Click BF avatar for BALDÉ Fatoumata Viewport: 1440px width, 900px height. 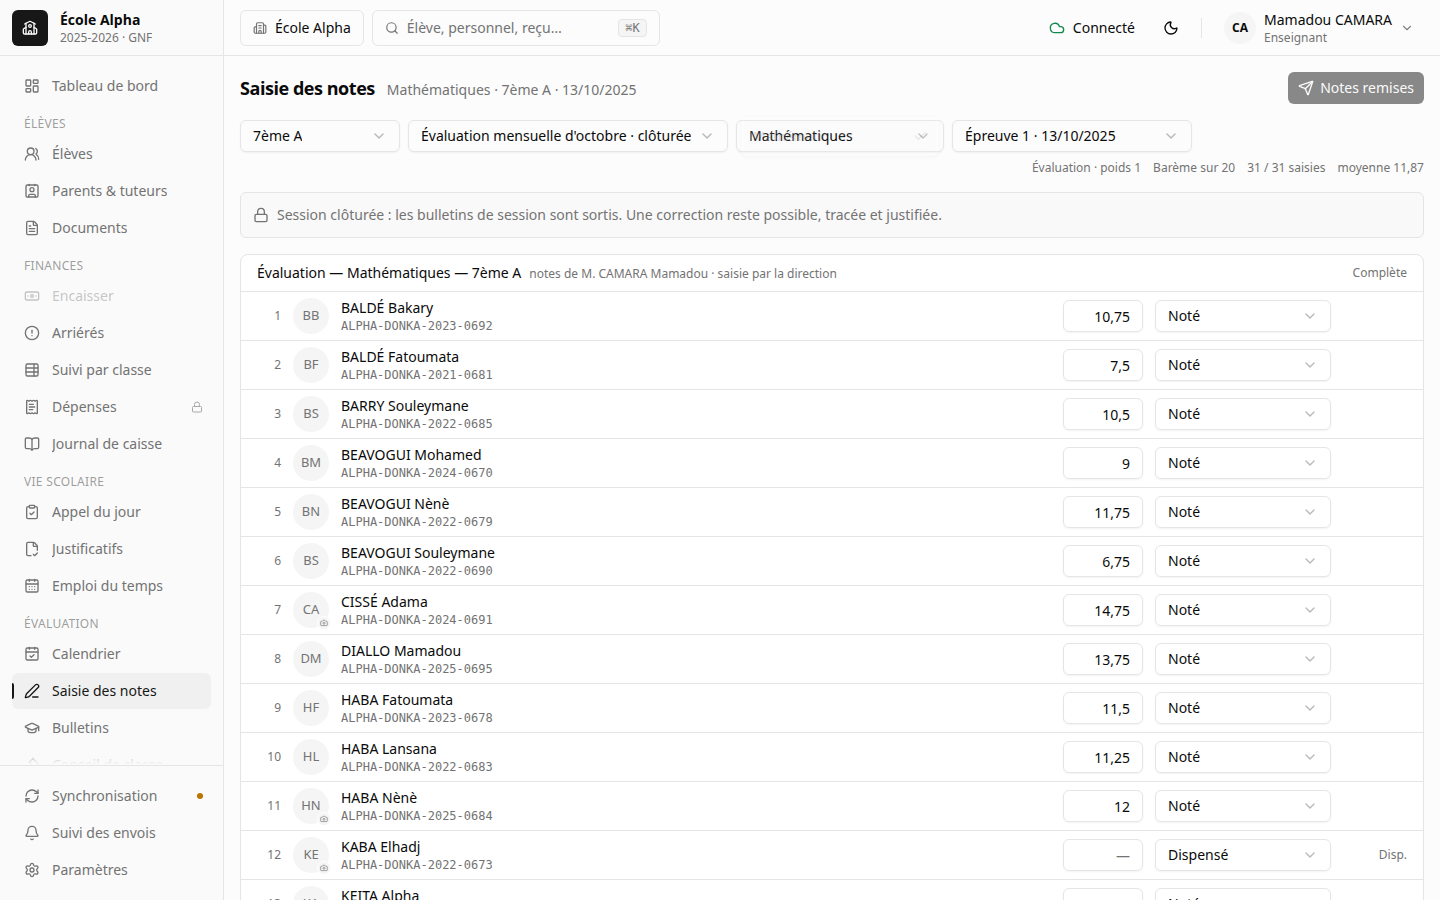pos(311,365)
